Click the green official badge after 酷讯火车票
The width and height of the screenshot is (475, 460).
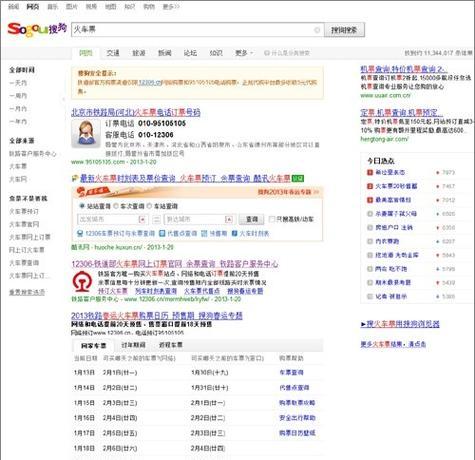[x=298, y=179]
